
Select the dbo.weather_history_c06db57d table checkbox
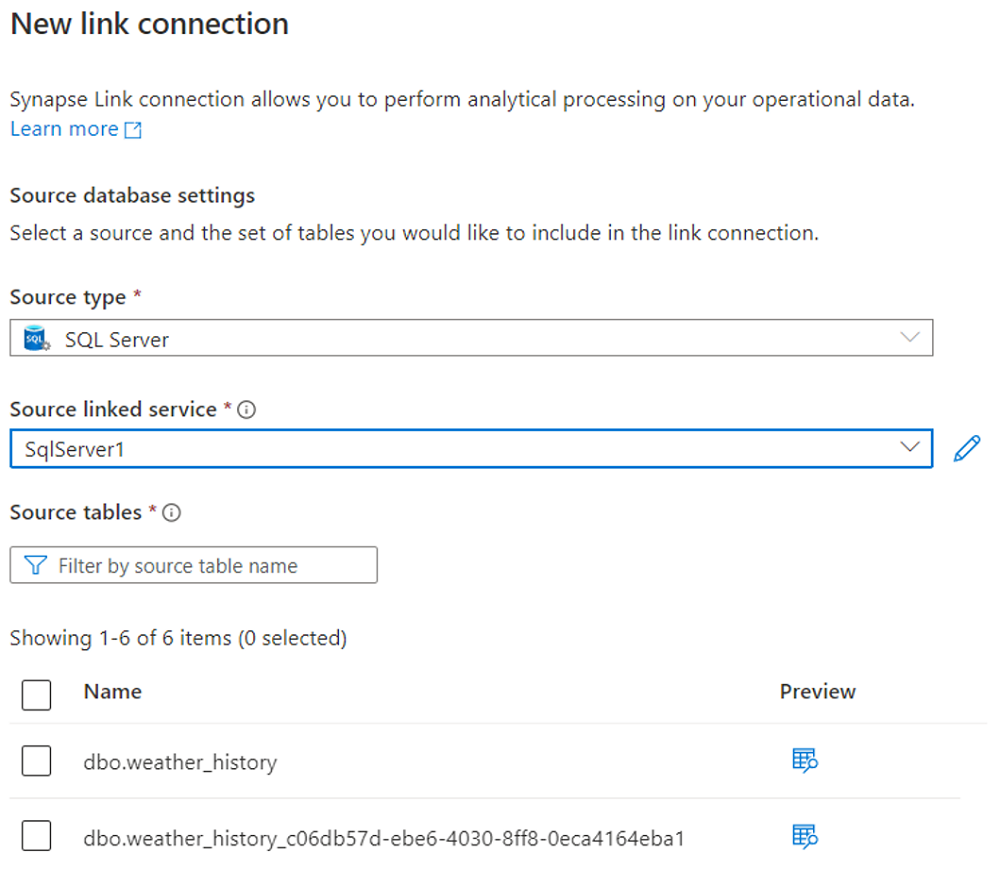pos(36,836)
